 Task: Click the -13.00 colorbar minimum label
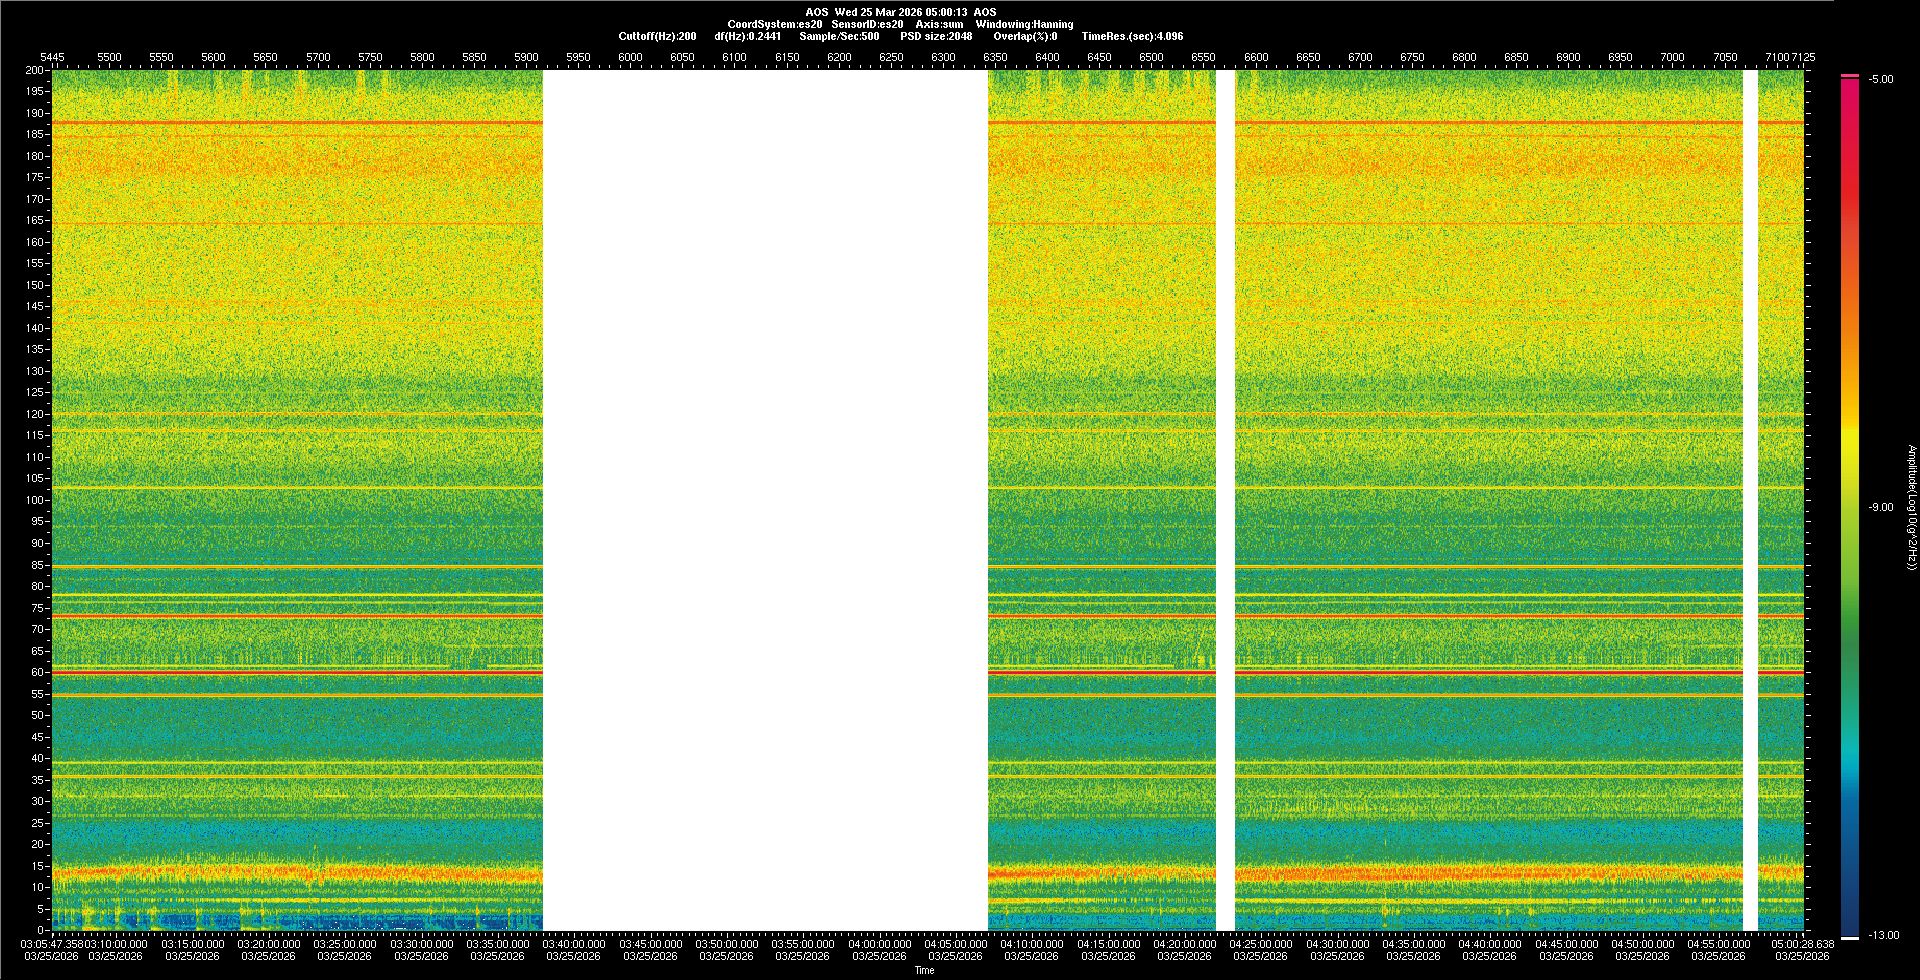click(x=1884, y=936)
